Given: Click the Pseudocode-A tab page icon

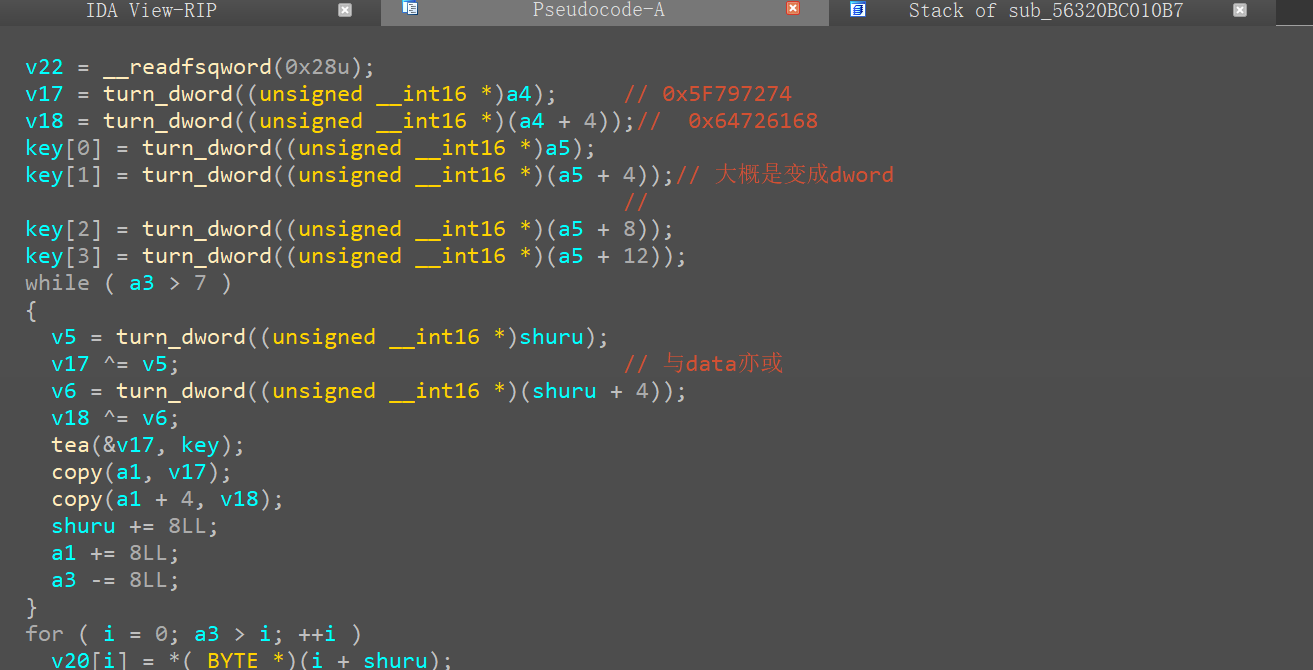Looking at the screenshot, I should (x=410, y=9).
